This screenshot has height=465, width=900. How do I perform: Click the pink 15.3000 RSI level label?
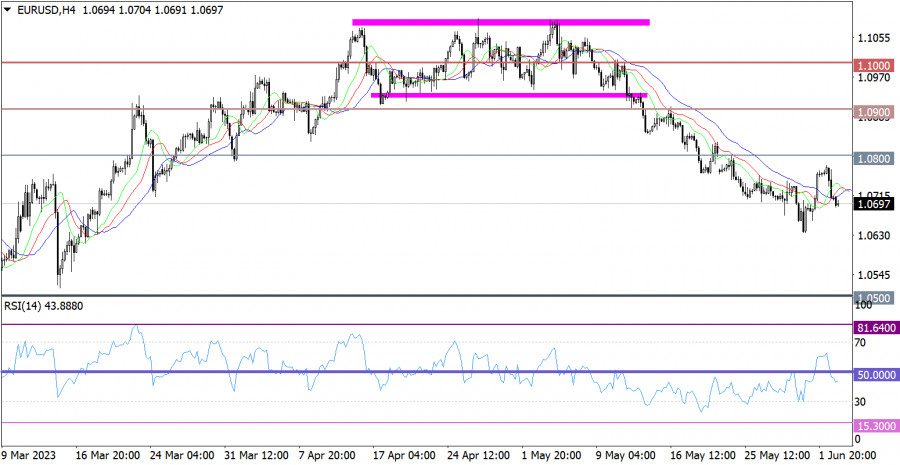tap(876, 425)
